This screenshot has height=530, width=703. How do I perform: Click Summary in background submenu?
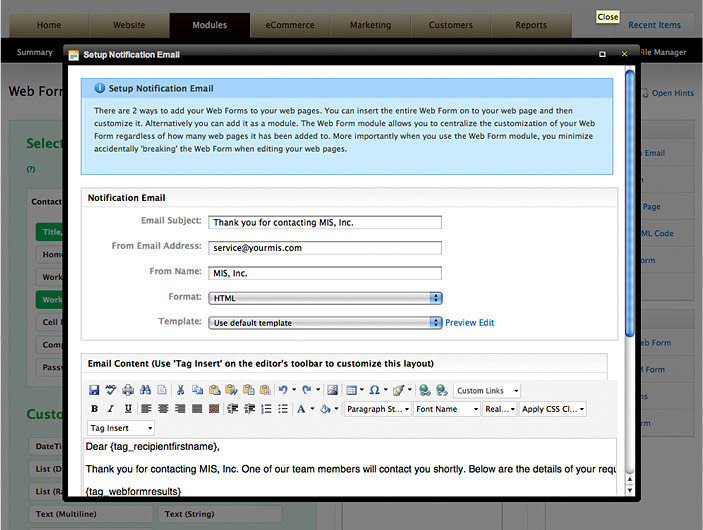(35, 52)
